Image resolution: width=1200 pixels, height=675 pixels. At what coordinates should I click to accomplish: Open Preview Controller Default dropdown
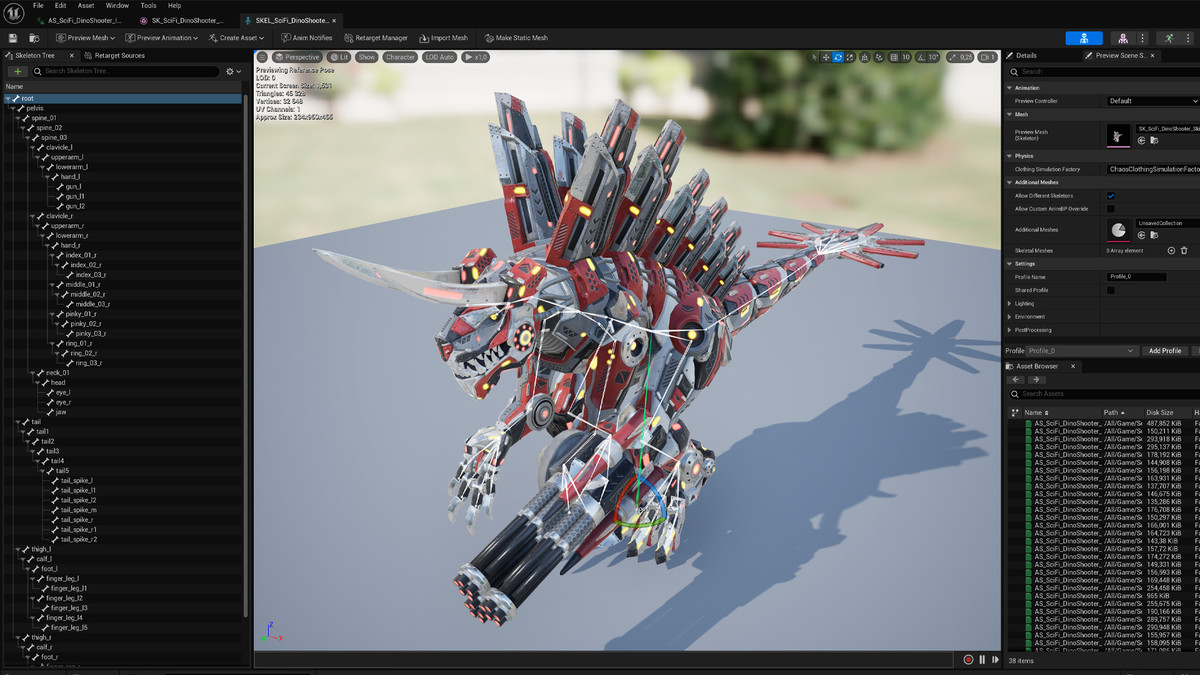point(1153,101)
